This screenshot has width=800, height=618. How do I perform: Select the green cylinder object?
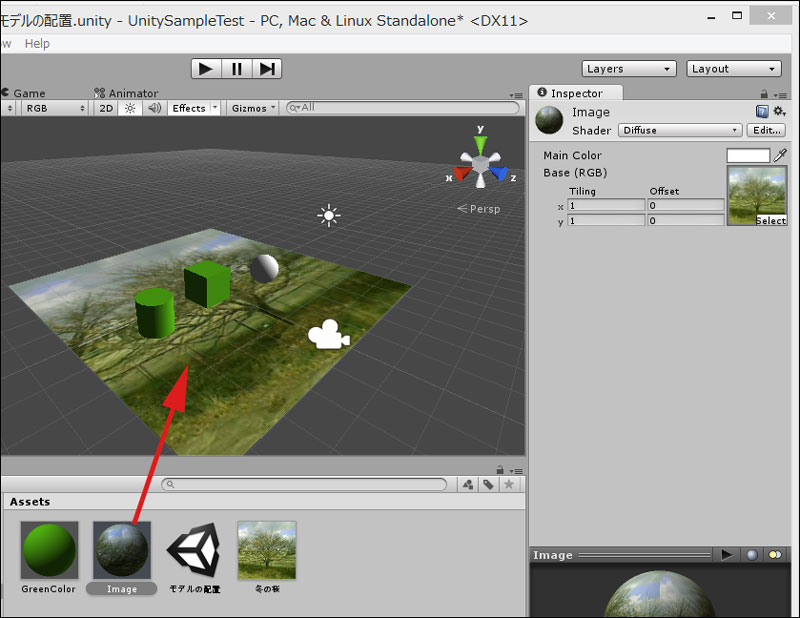coord(155,313)
